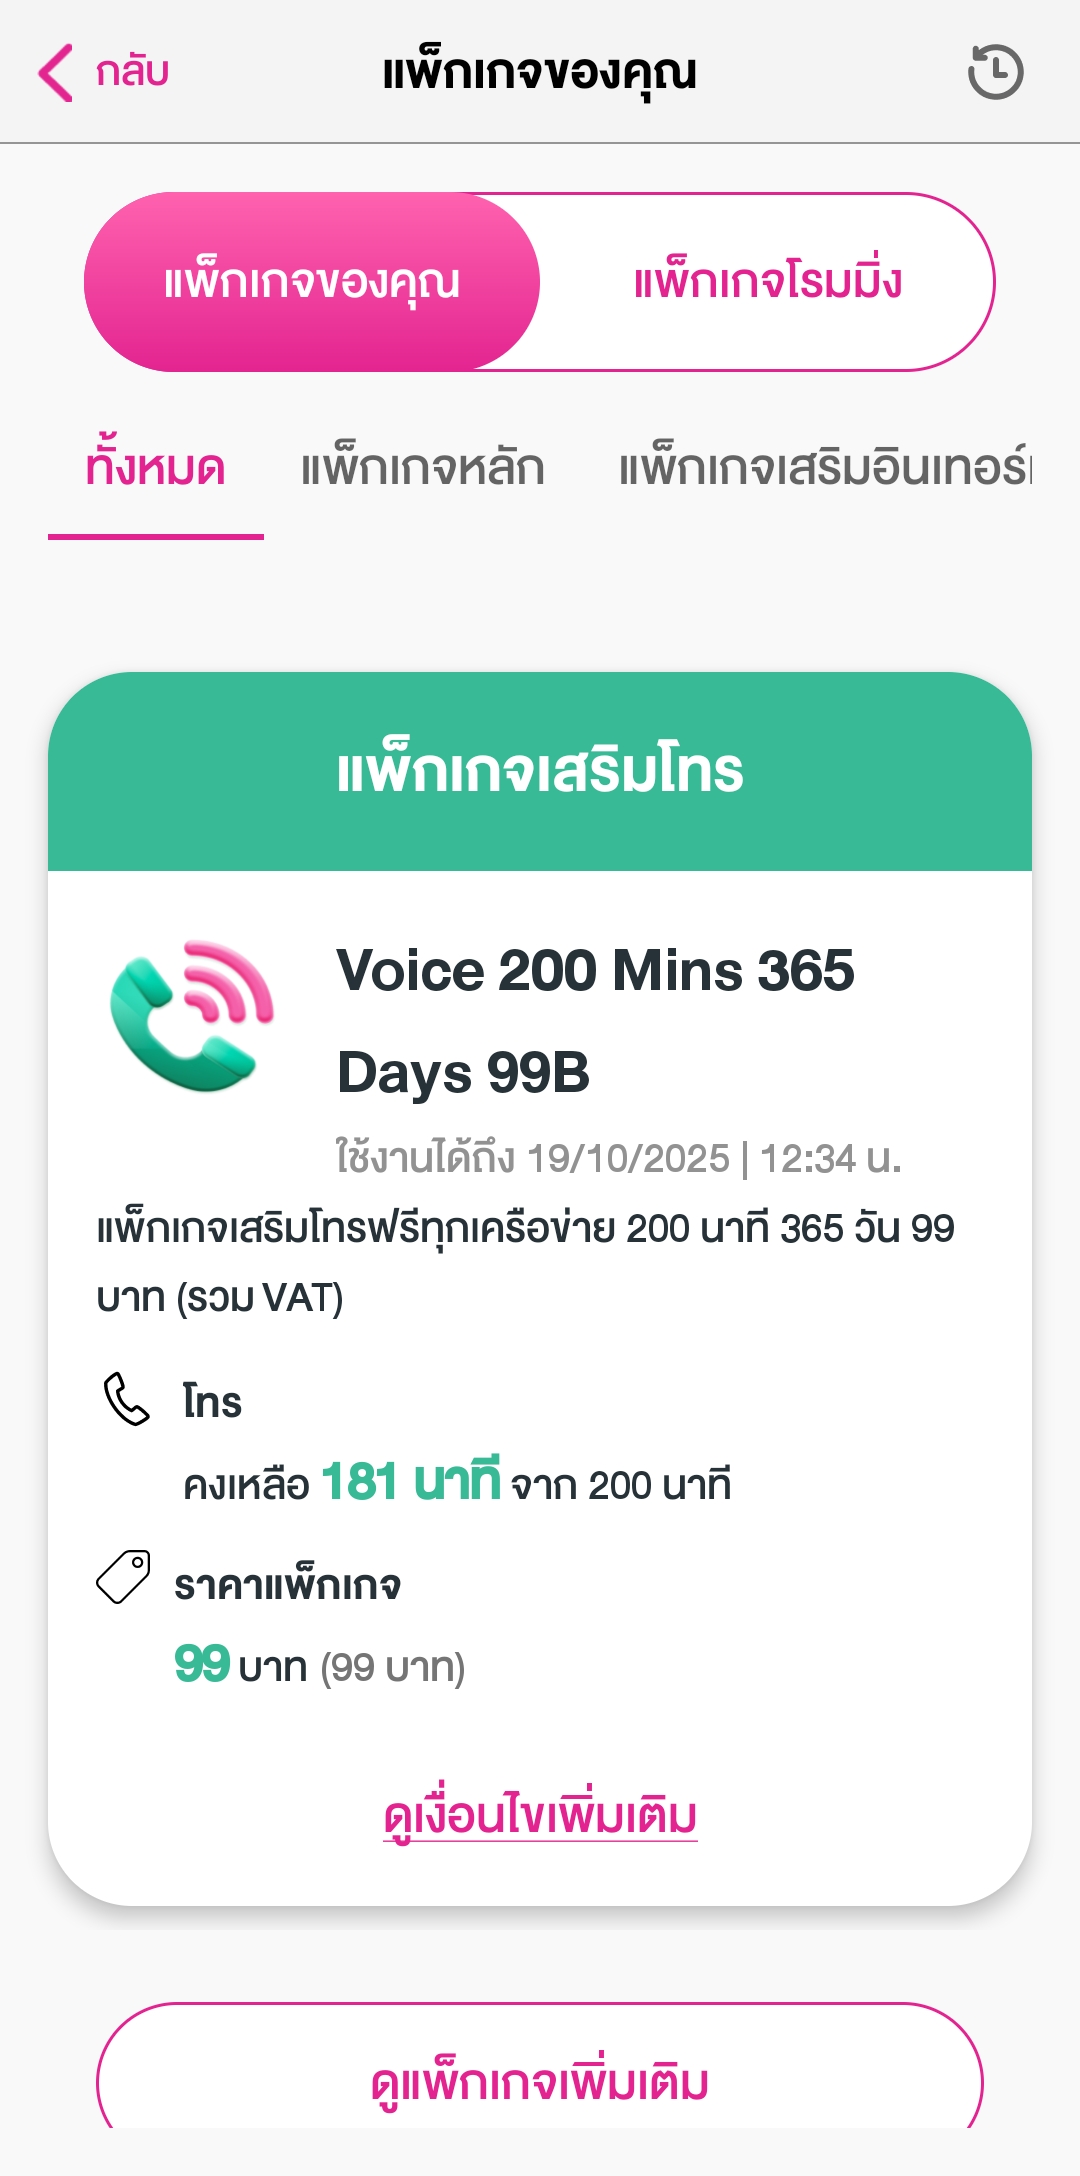Select the ทั้งหมด tab
Screen dimensions: 1080x2176
click(x=156, y=468)
